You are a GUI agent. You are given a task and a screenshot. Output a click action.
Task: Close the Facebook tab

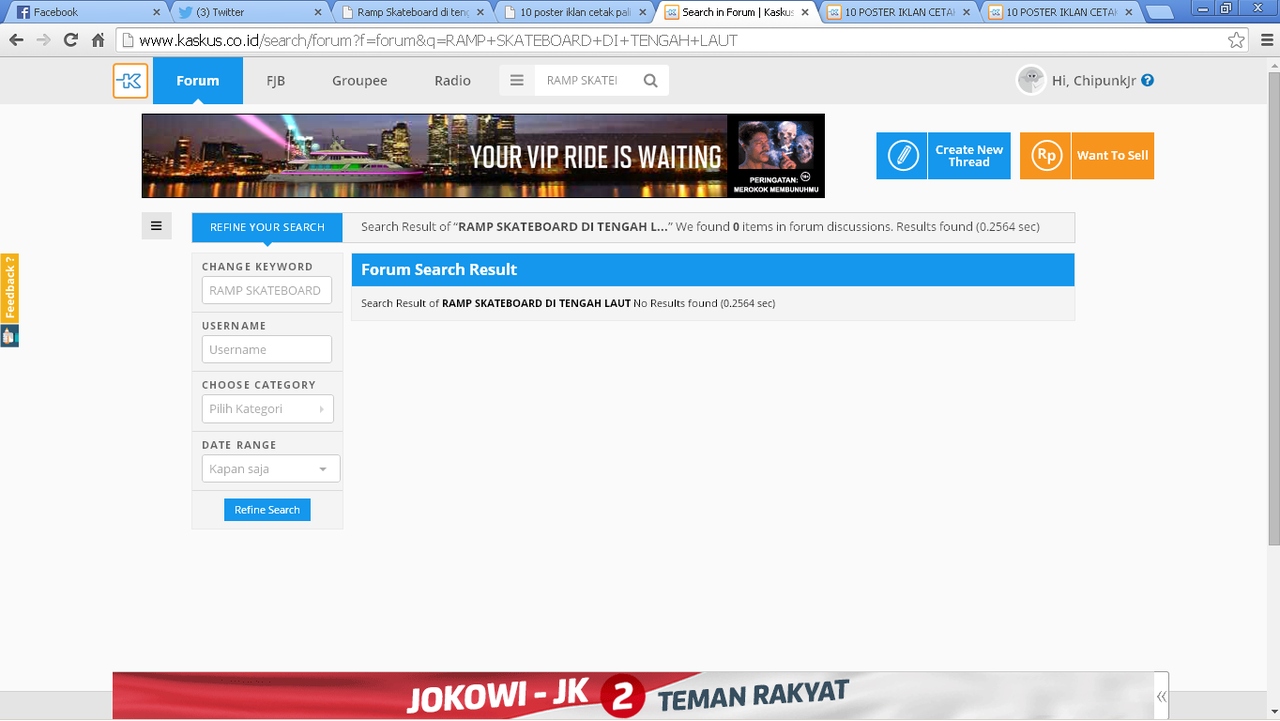[x=156, y=13]
